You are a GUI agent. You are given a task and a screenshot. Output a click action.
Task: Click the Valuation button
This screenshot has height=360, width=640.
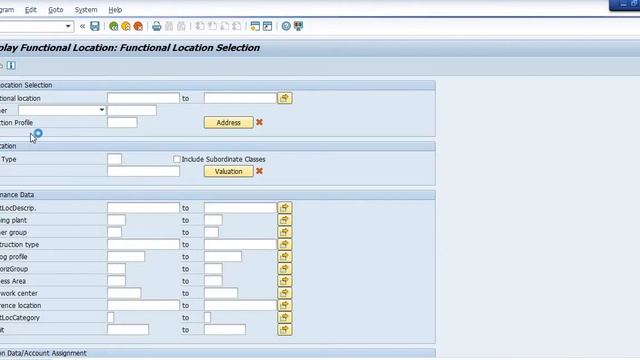click(x=229, y=171)
